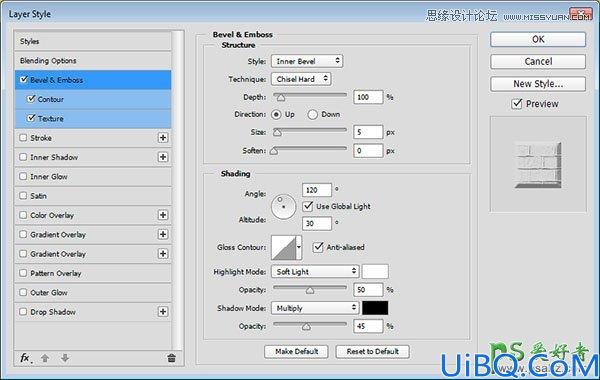The height and width of the screenshot is (380, 600).
Task: Open the Style dropdown showing Inner Bevel
Action: (307, 61)
